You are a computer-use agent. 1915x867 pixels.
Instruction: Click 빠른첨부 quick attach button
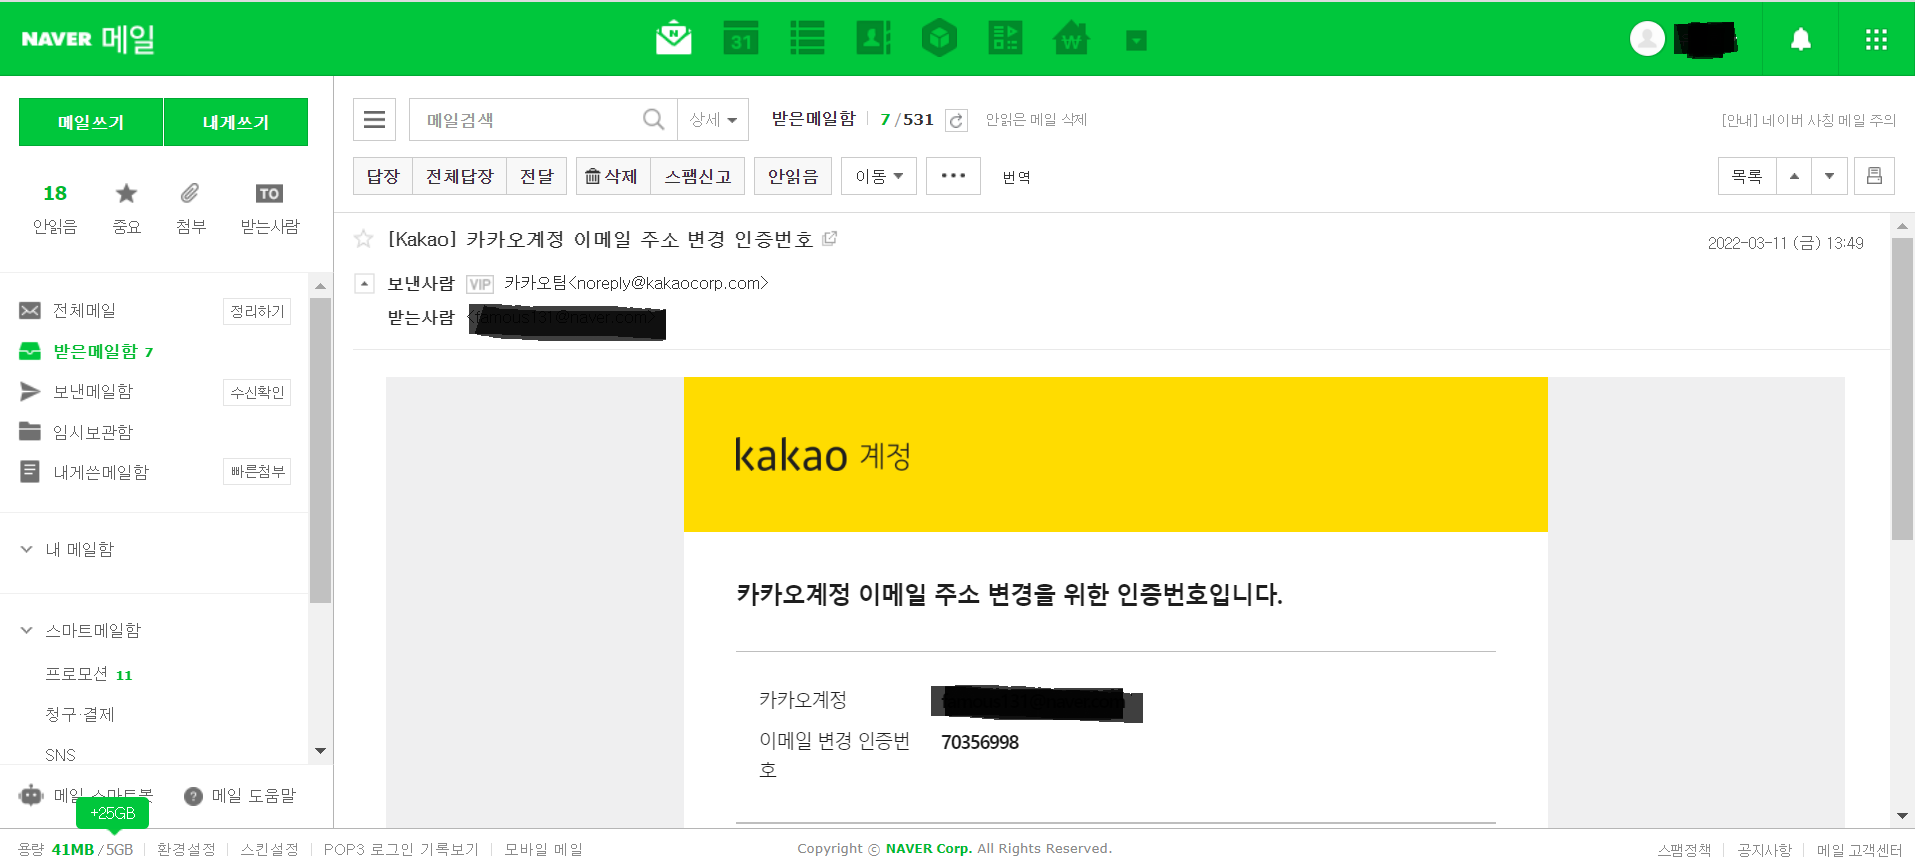(257, 471)
